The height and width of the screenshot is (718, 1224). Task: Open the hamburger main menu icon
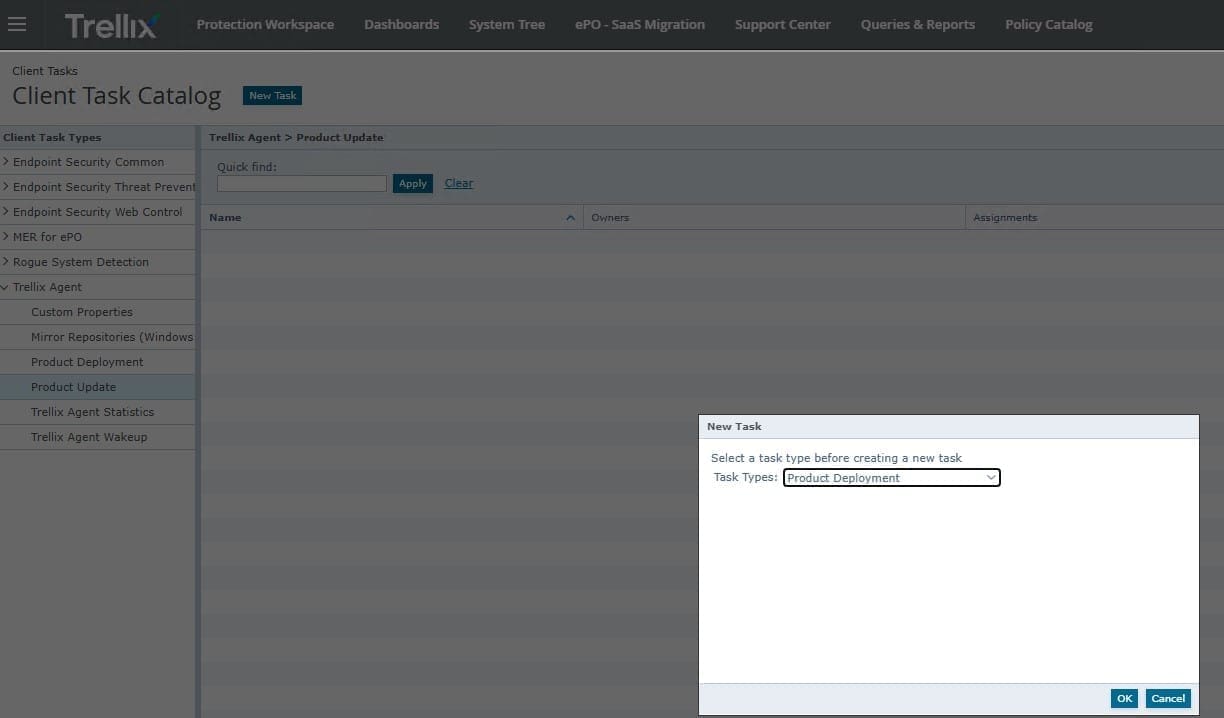coord(17,24)
